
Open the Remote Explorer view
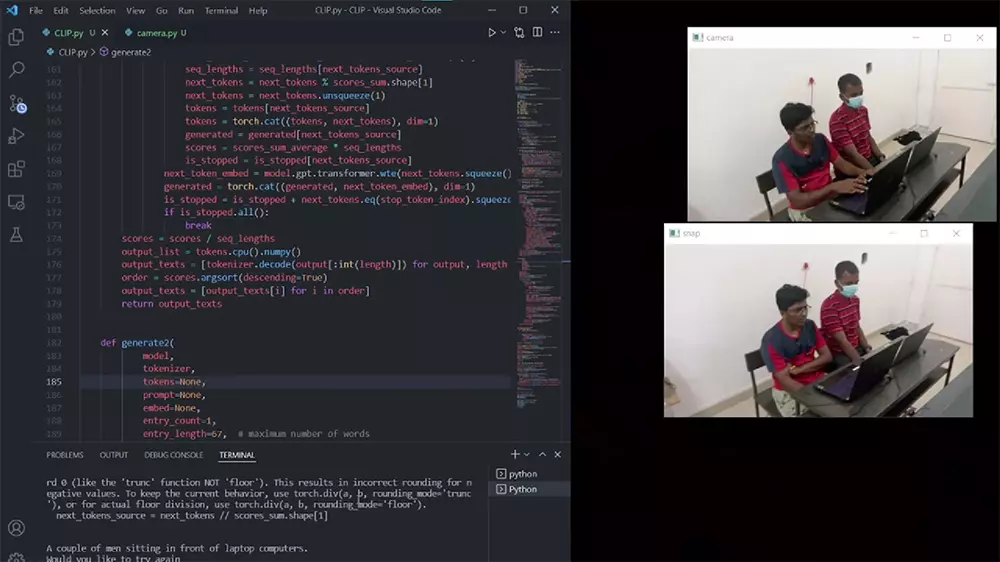16,202
